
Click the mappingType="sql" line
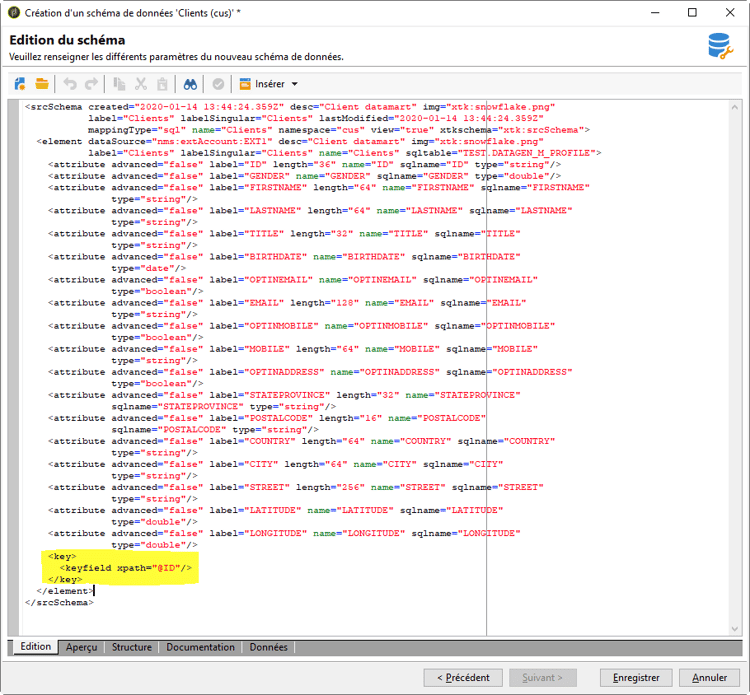339,130
